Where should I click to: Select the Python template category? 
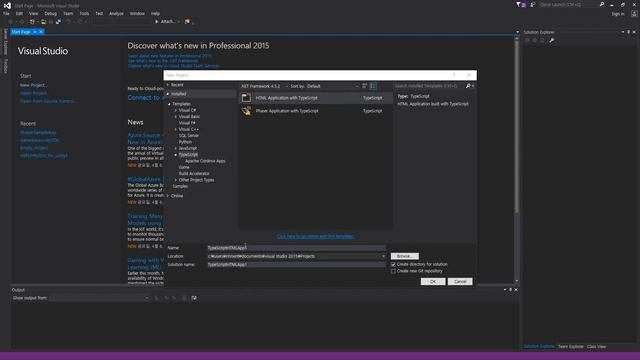pyautogui.click(x=185, y=142)
